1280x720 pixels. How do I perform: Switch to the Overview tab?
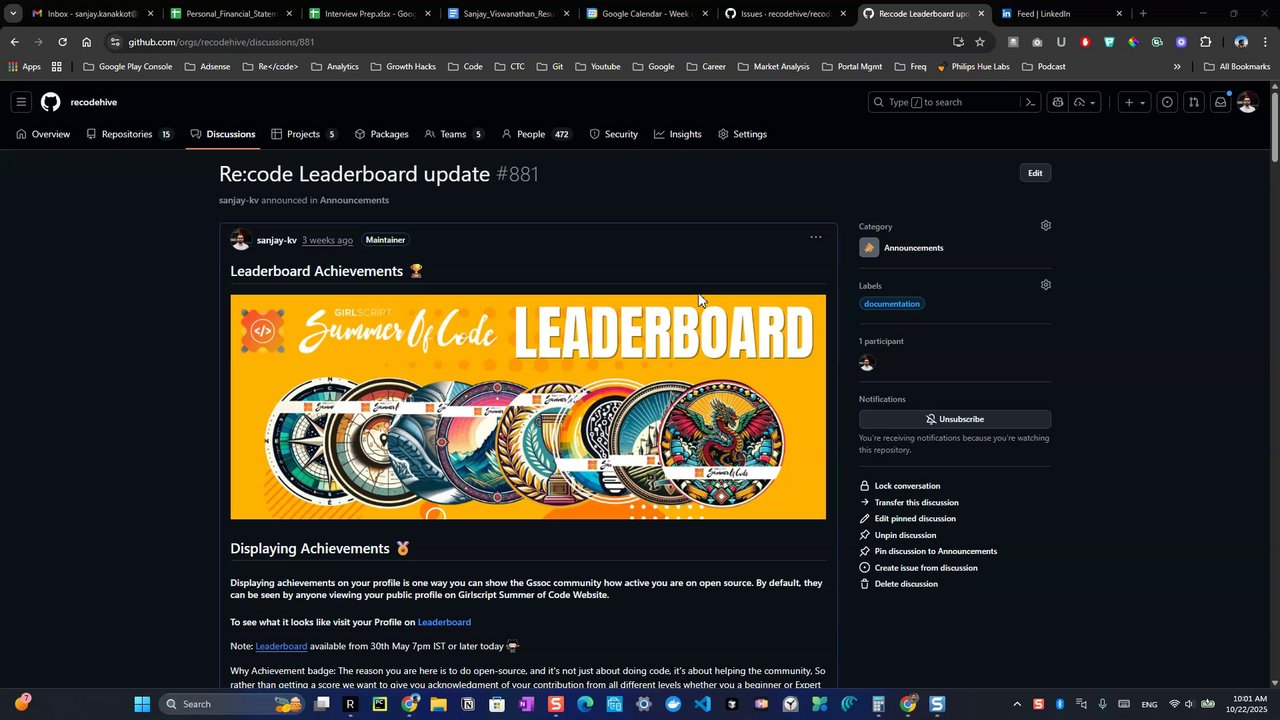tap(43, 134)
